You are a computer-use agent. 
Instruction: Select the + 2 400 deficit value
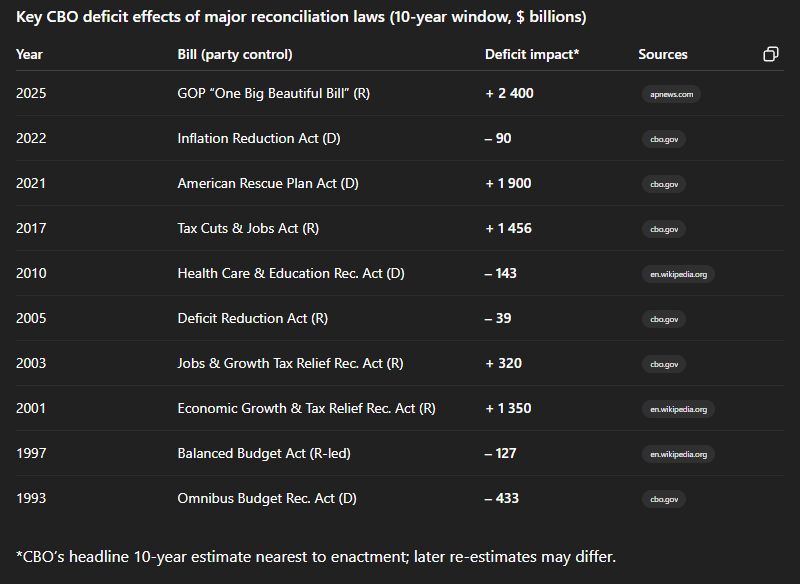(x=510, y=93)
